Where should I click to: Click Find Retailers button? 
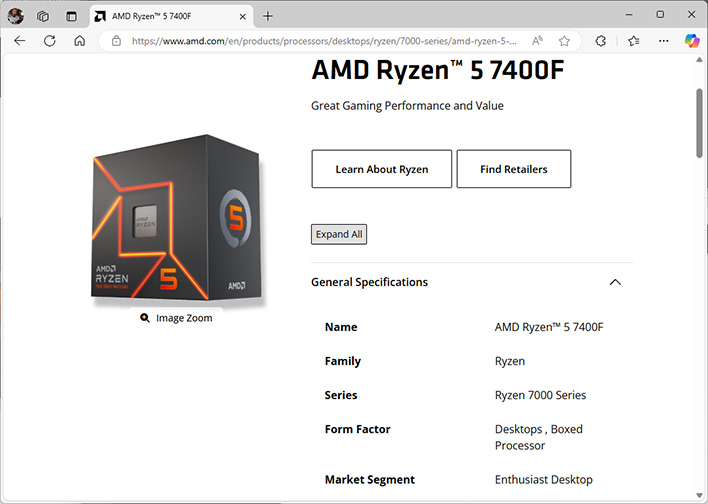coord(514,169)
